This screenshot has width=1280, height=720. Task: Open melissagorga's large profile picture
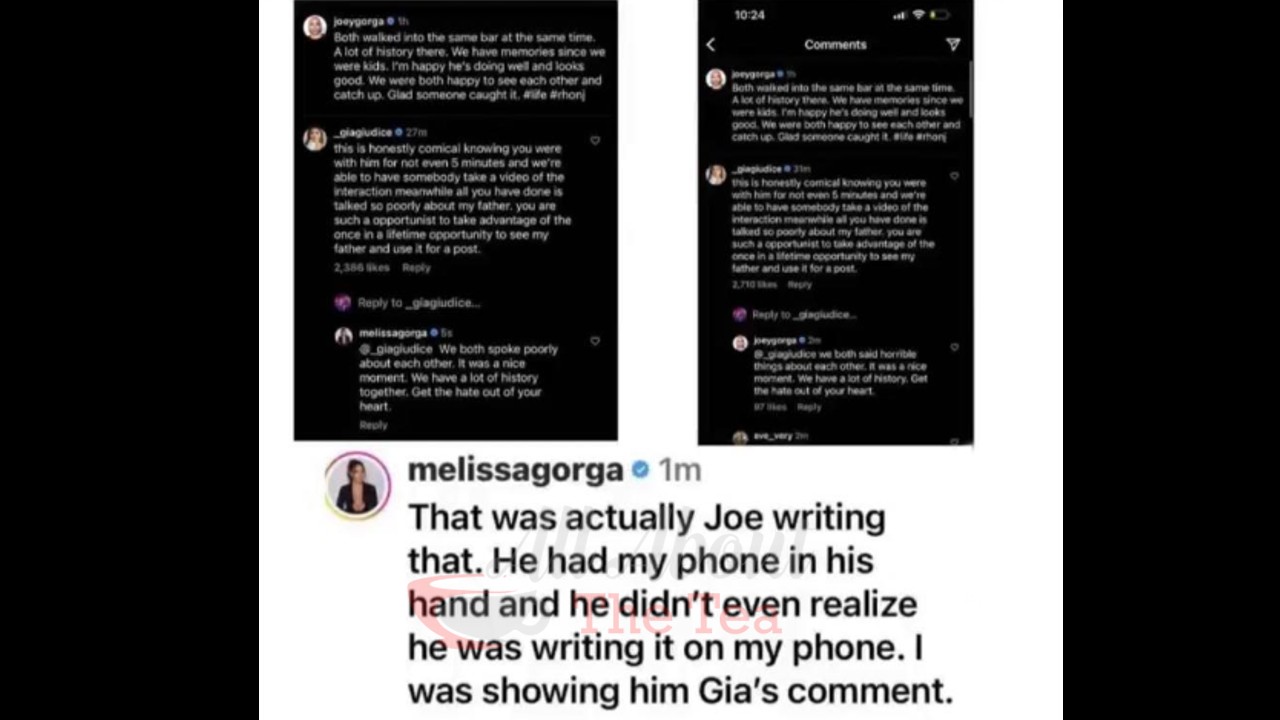pyautogui.click(x=357, y=485)
